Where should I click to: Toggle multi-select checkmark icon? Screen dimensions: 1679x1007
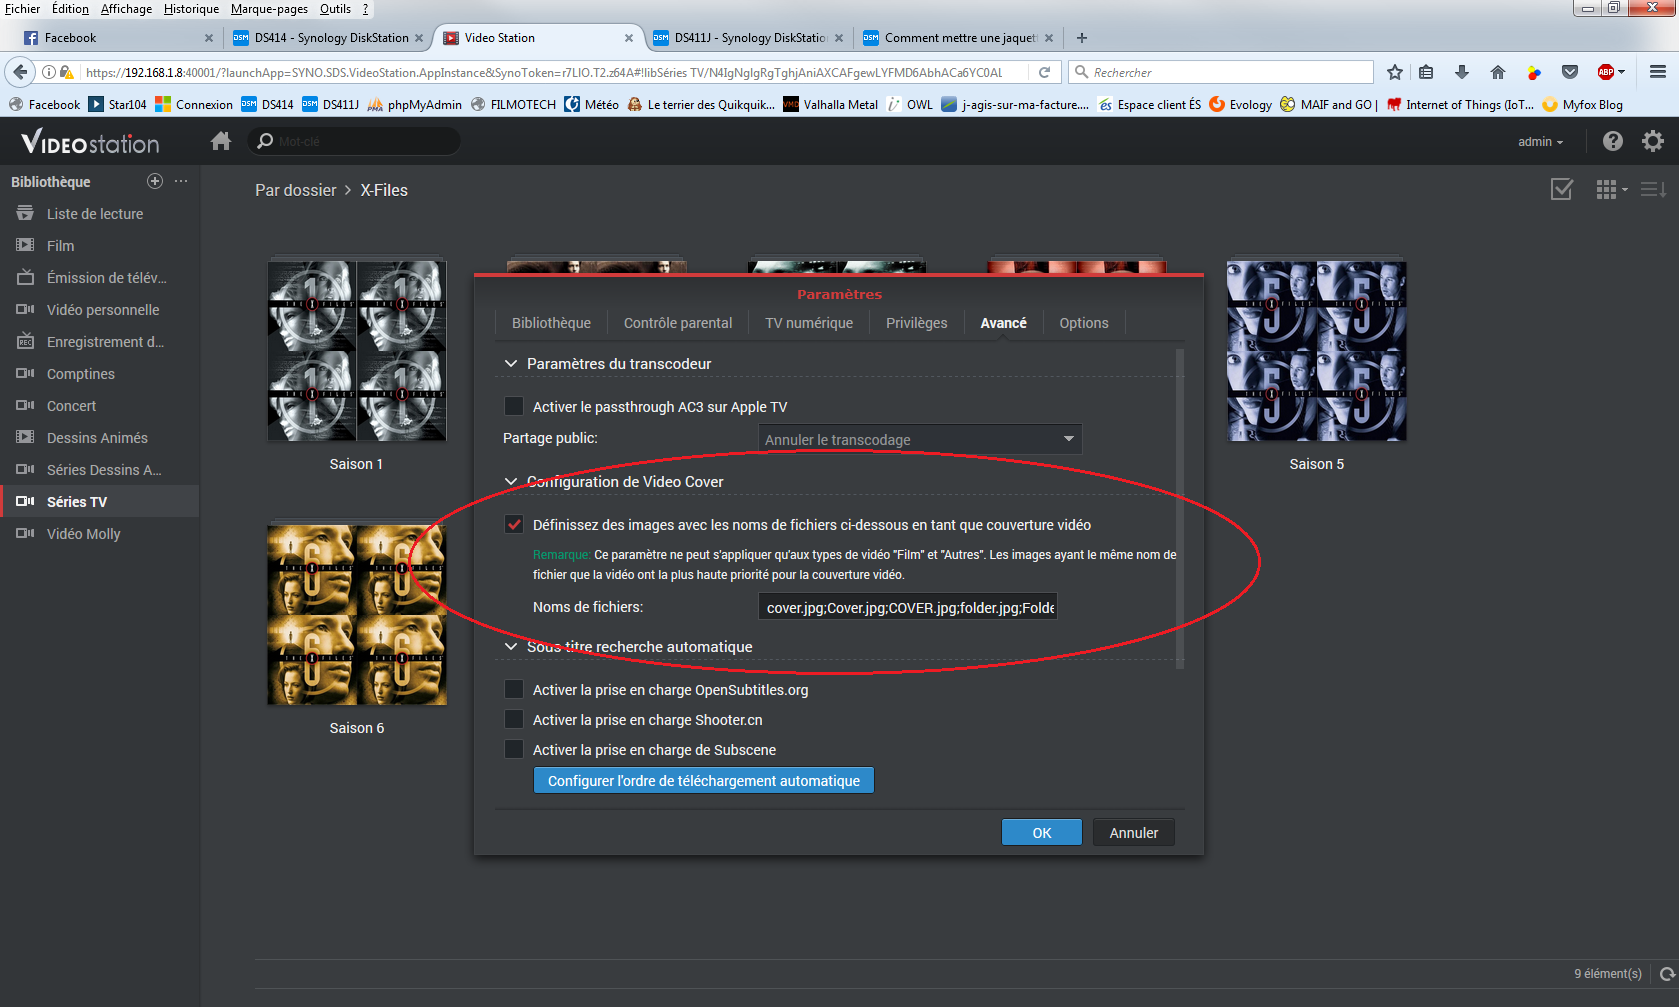coord(1561,190)
